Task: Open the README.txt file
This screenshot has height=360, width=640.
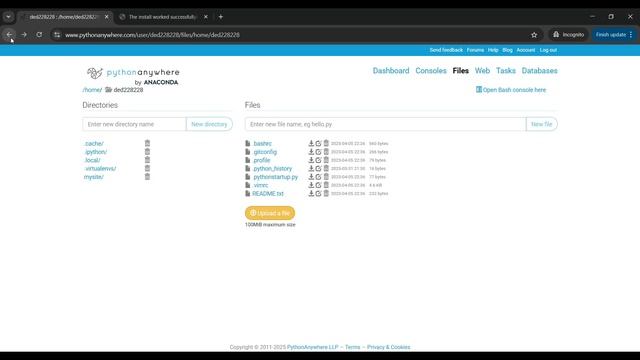Action: click(268, 193)
